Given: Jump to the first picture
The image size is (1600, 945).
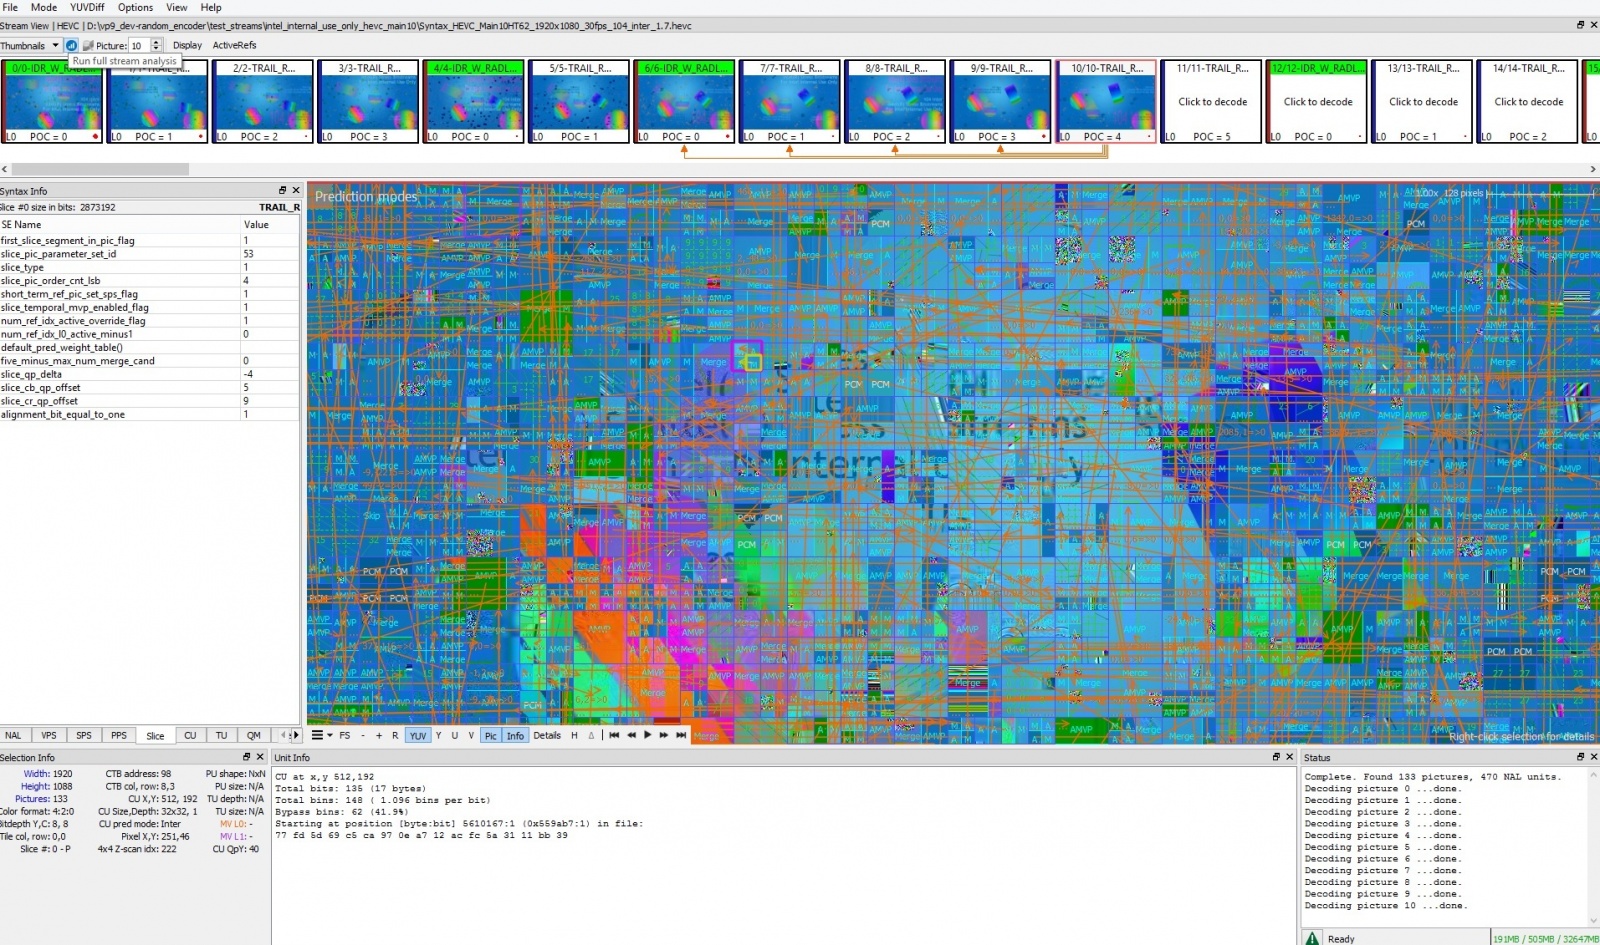Looking at the screenshot, I should click(x=614, y=735).
